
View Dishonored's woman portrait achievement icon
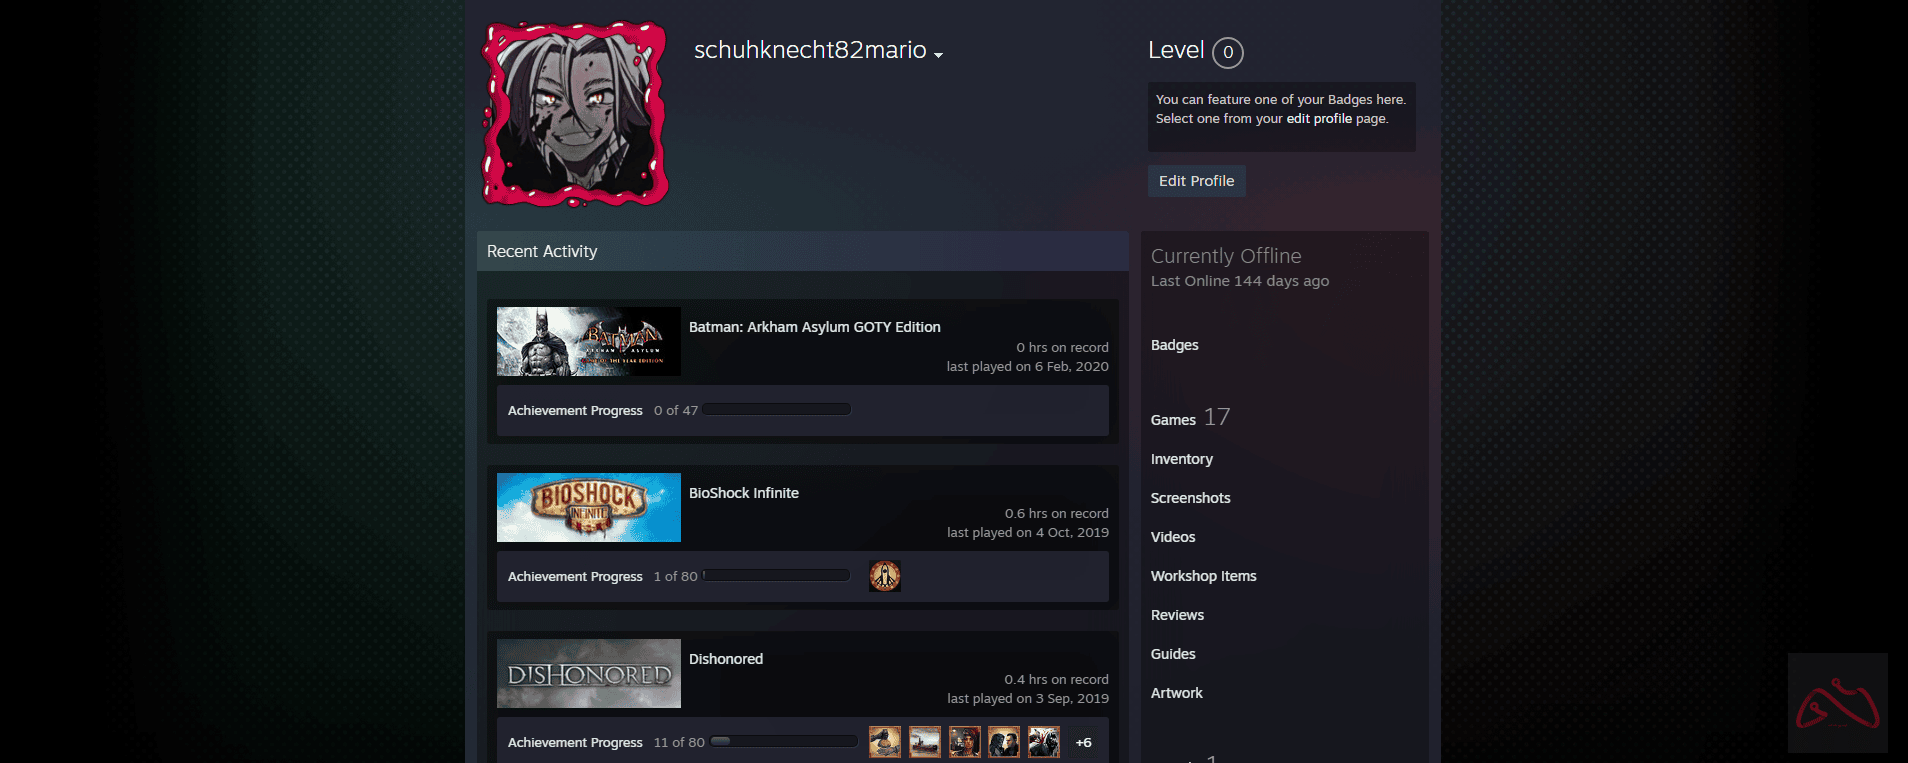[965, 742]
